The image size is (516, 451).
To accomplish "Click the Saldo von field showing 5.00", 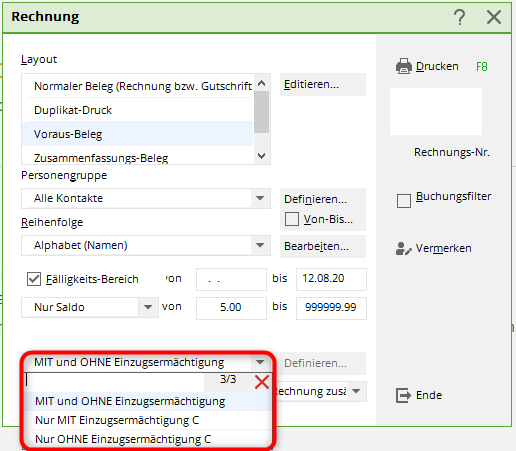I will pyautogui.click(x=231, y=307).
